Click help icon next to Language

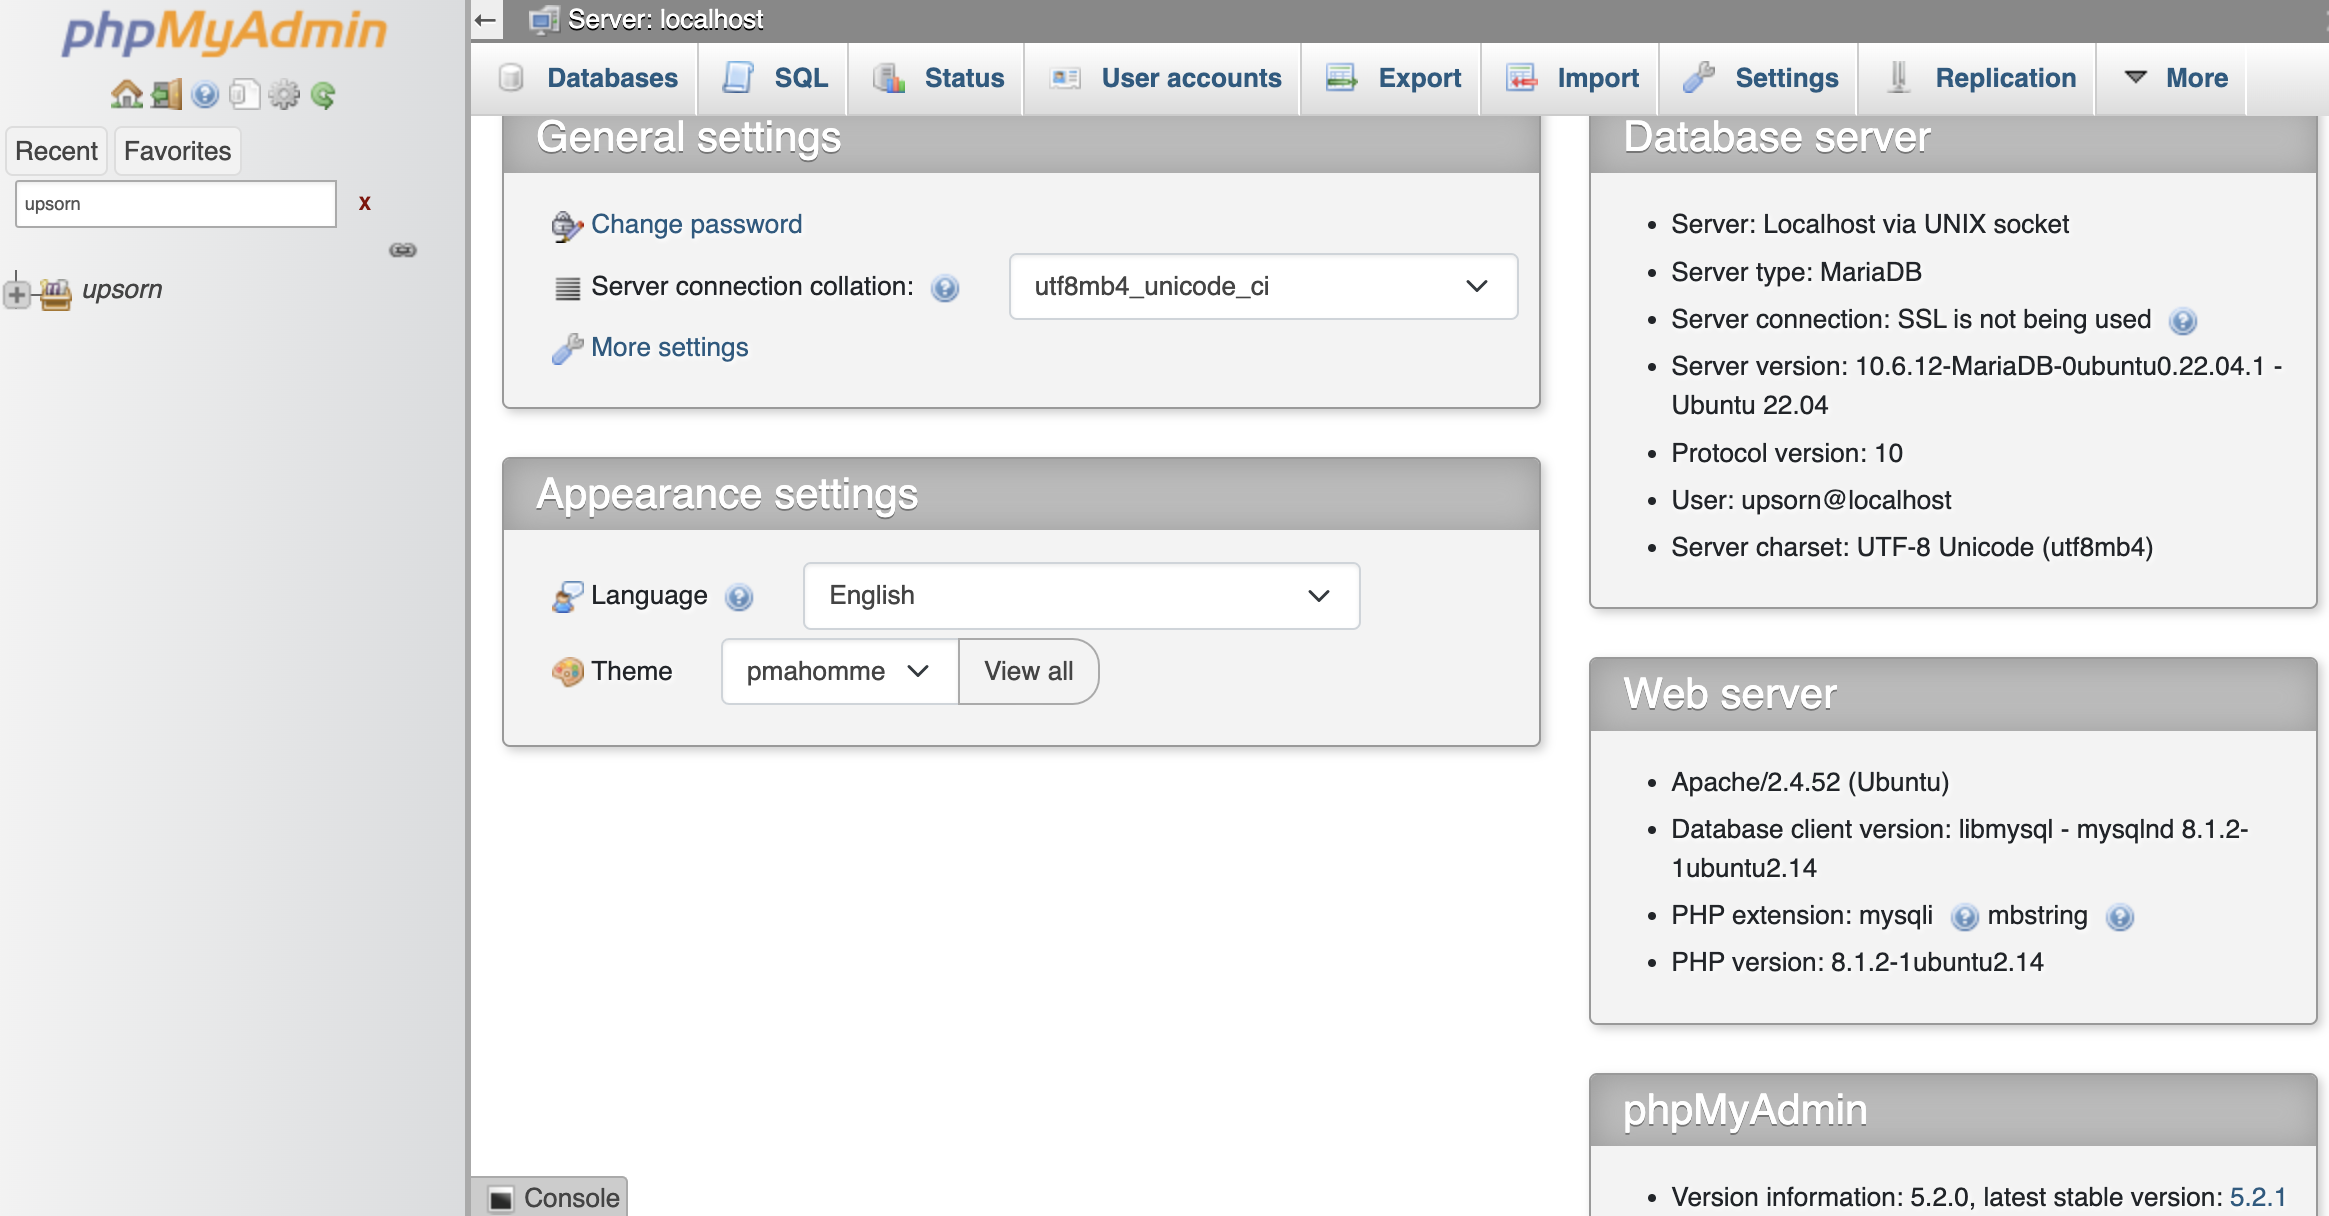[x=739, y=597]
